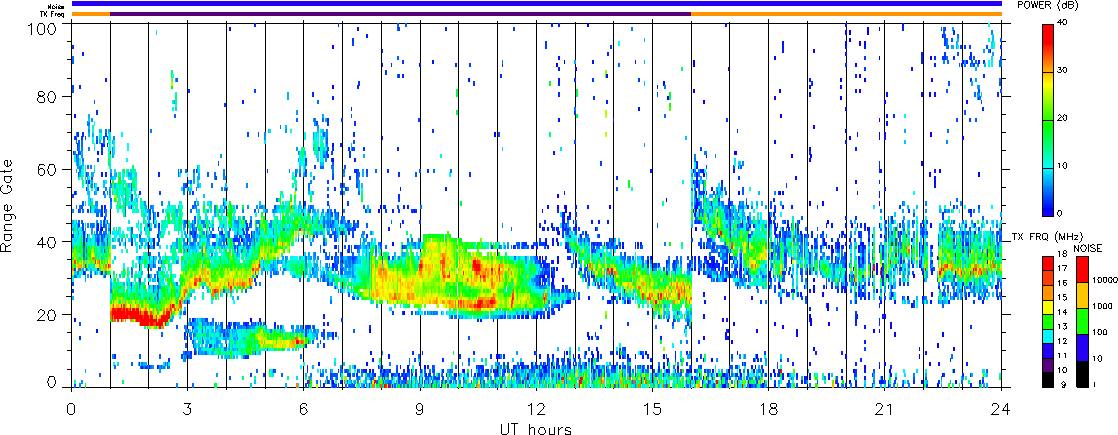Click the POWER (dB) colorbar title
1118x435 pixels.
pos(1047,4)
